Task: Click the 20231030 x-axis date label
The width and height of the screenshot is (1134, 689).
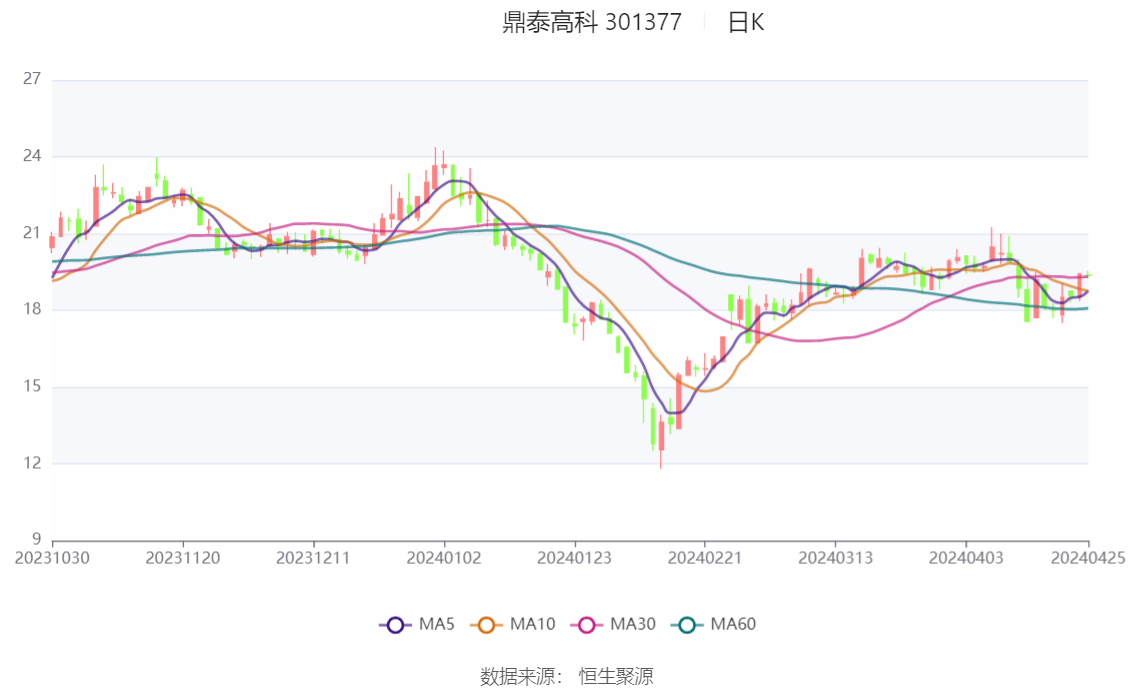Action: click(x=52, y=558)
